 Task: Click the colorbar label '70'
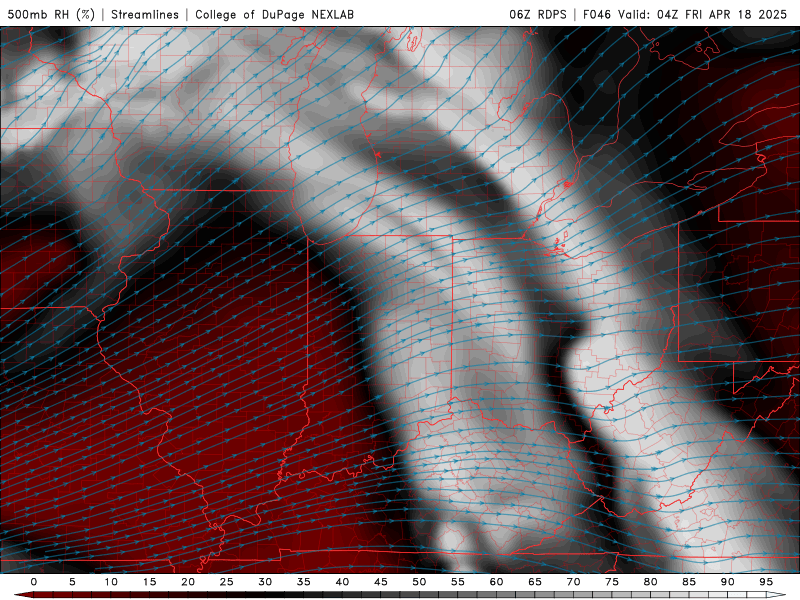(x=573, y=582)
